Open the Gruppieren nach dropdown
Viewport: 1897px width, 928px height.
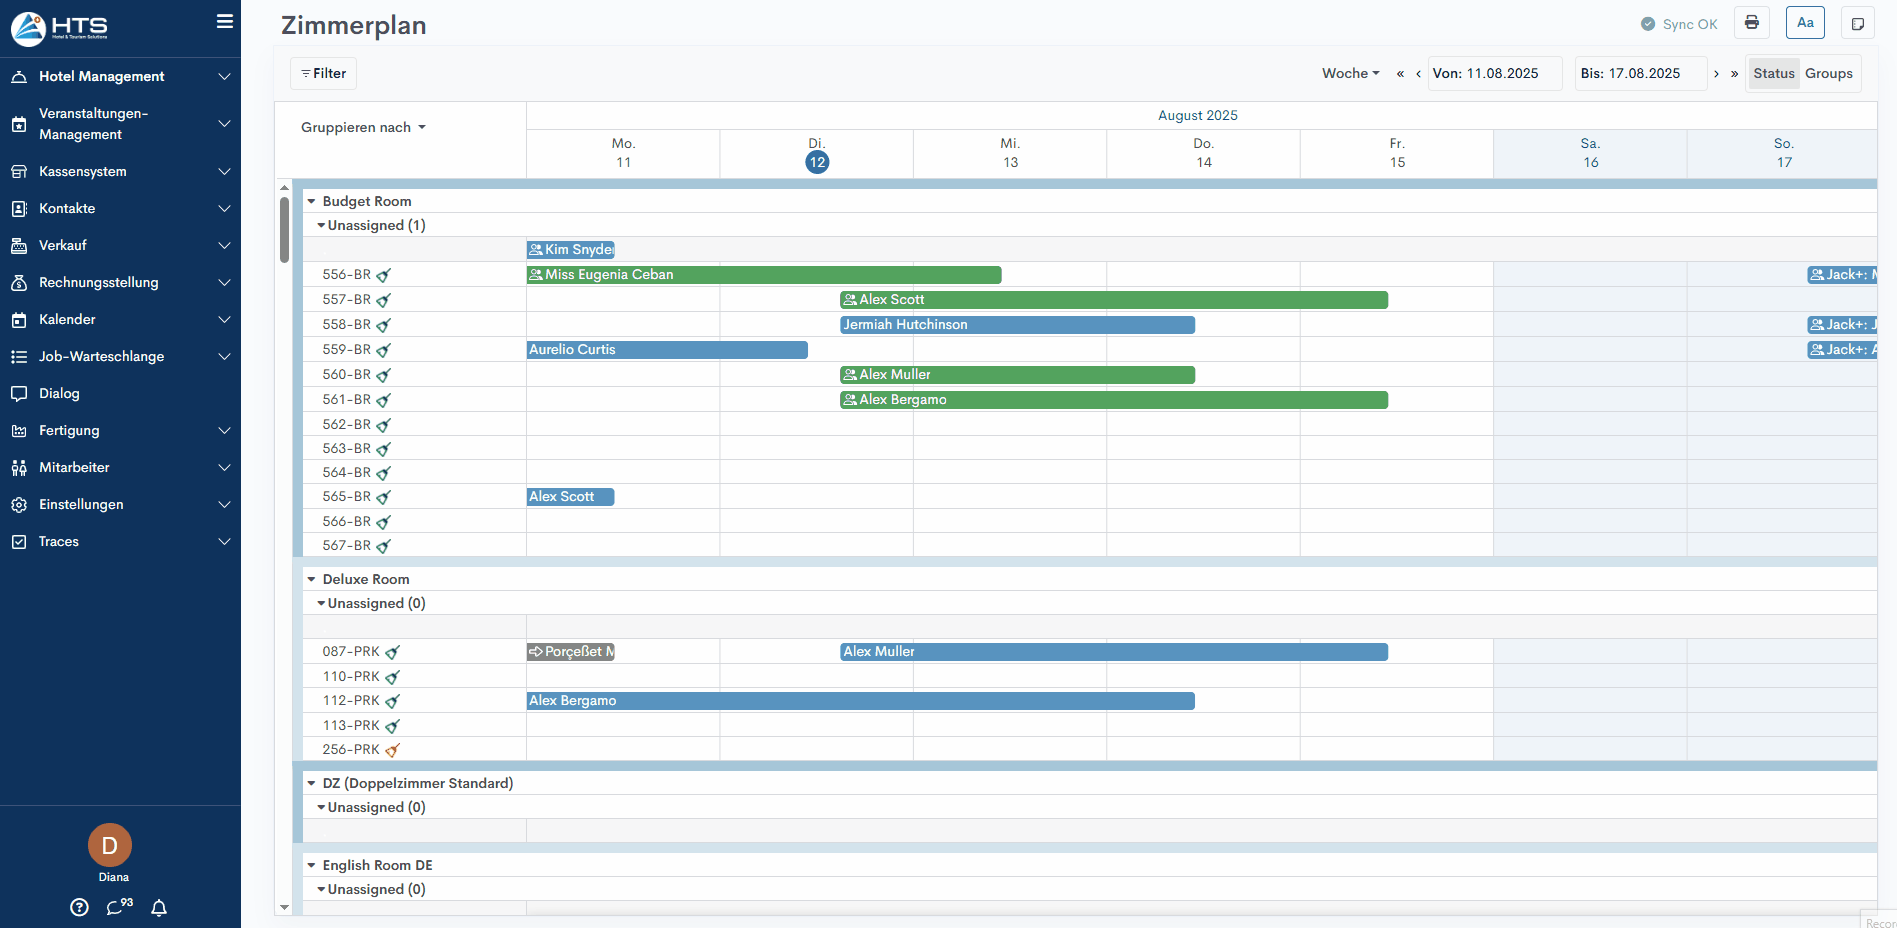coord(363,128)
